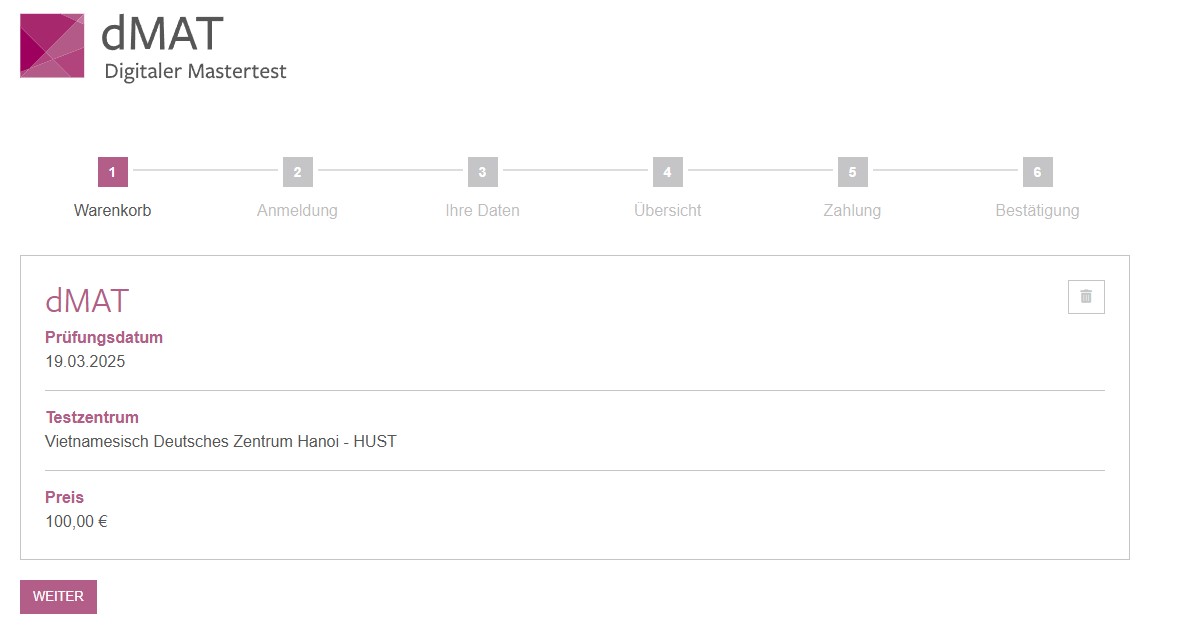
Task: Jump to the Zahlung step label
Action: 852,211
